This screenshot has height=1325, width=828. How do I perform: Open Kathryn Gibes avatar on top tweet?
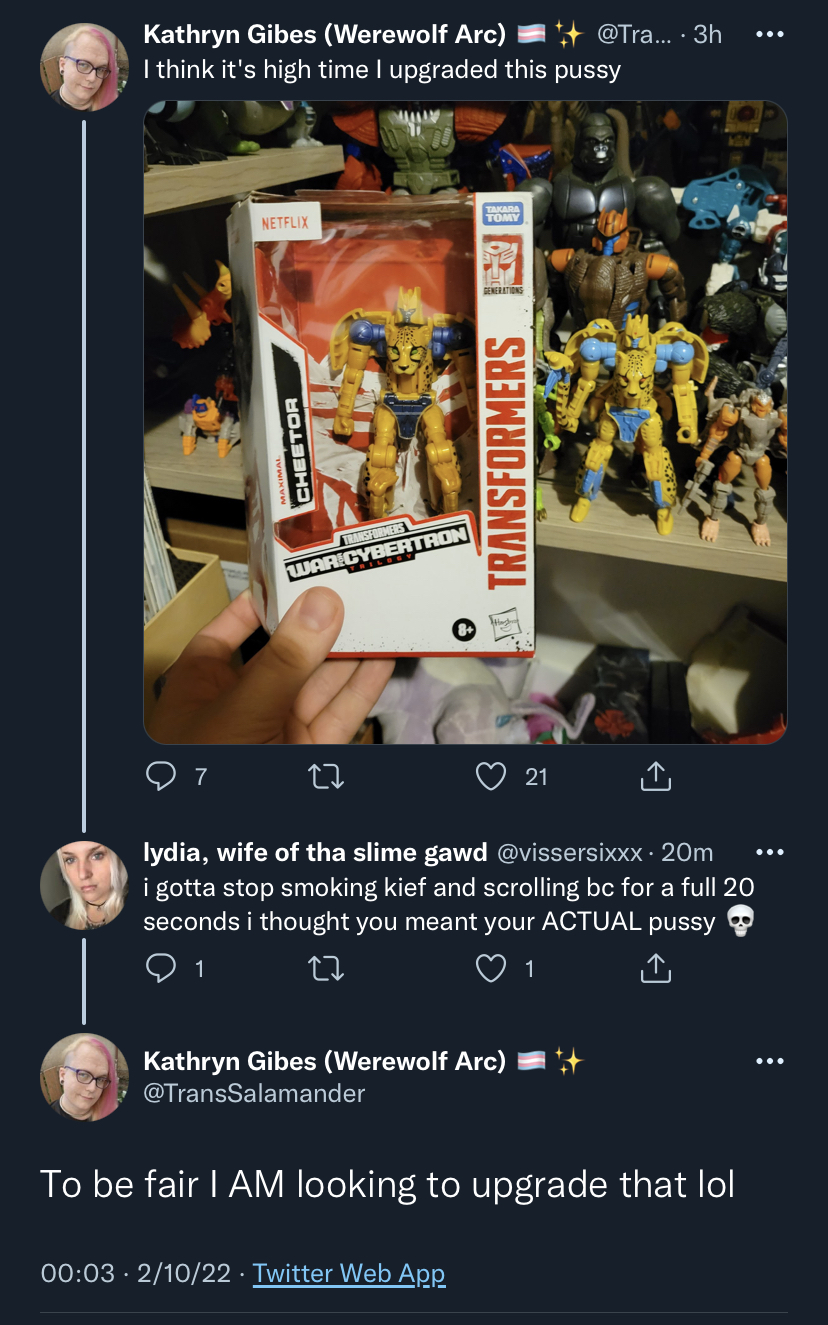coord(84,67)
